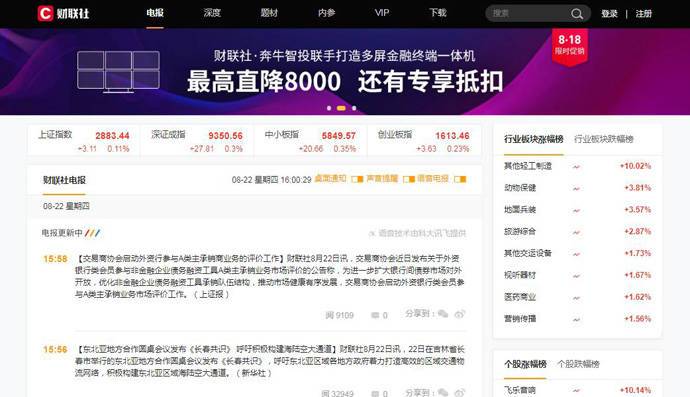Share the 15:56 telegraph via Weibo icon

[460, 392]
